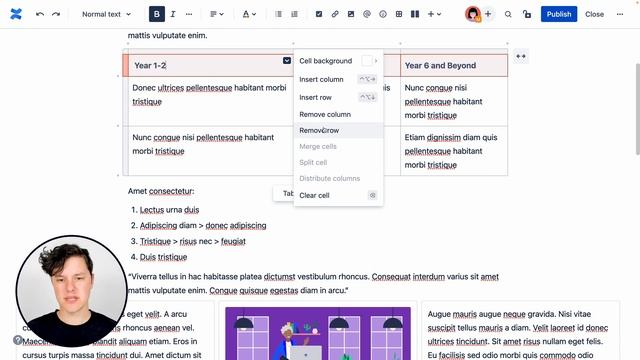Open Cell background submenu

pyautogui.click(x=338, y=61)
